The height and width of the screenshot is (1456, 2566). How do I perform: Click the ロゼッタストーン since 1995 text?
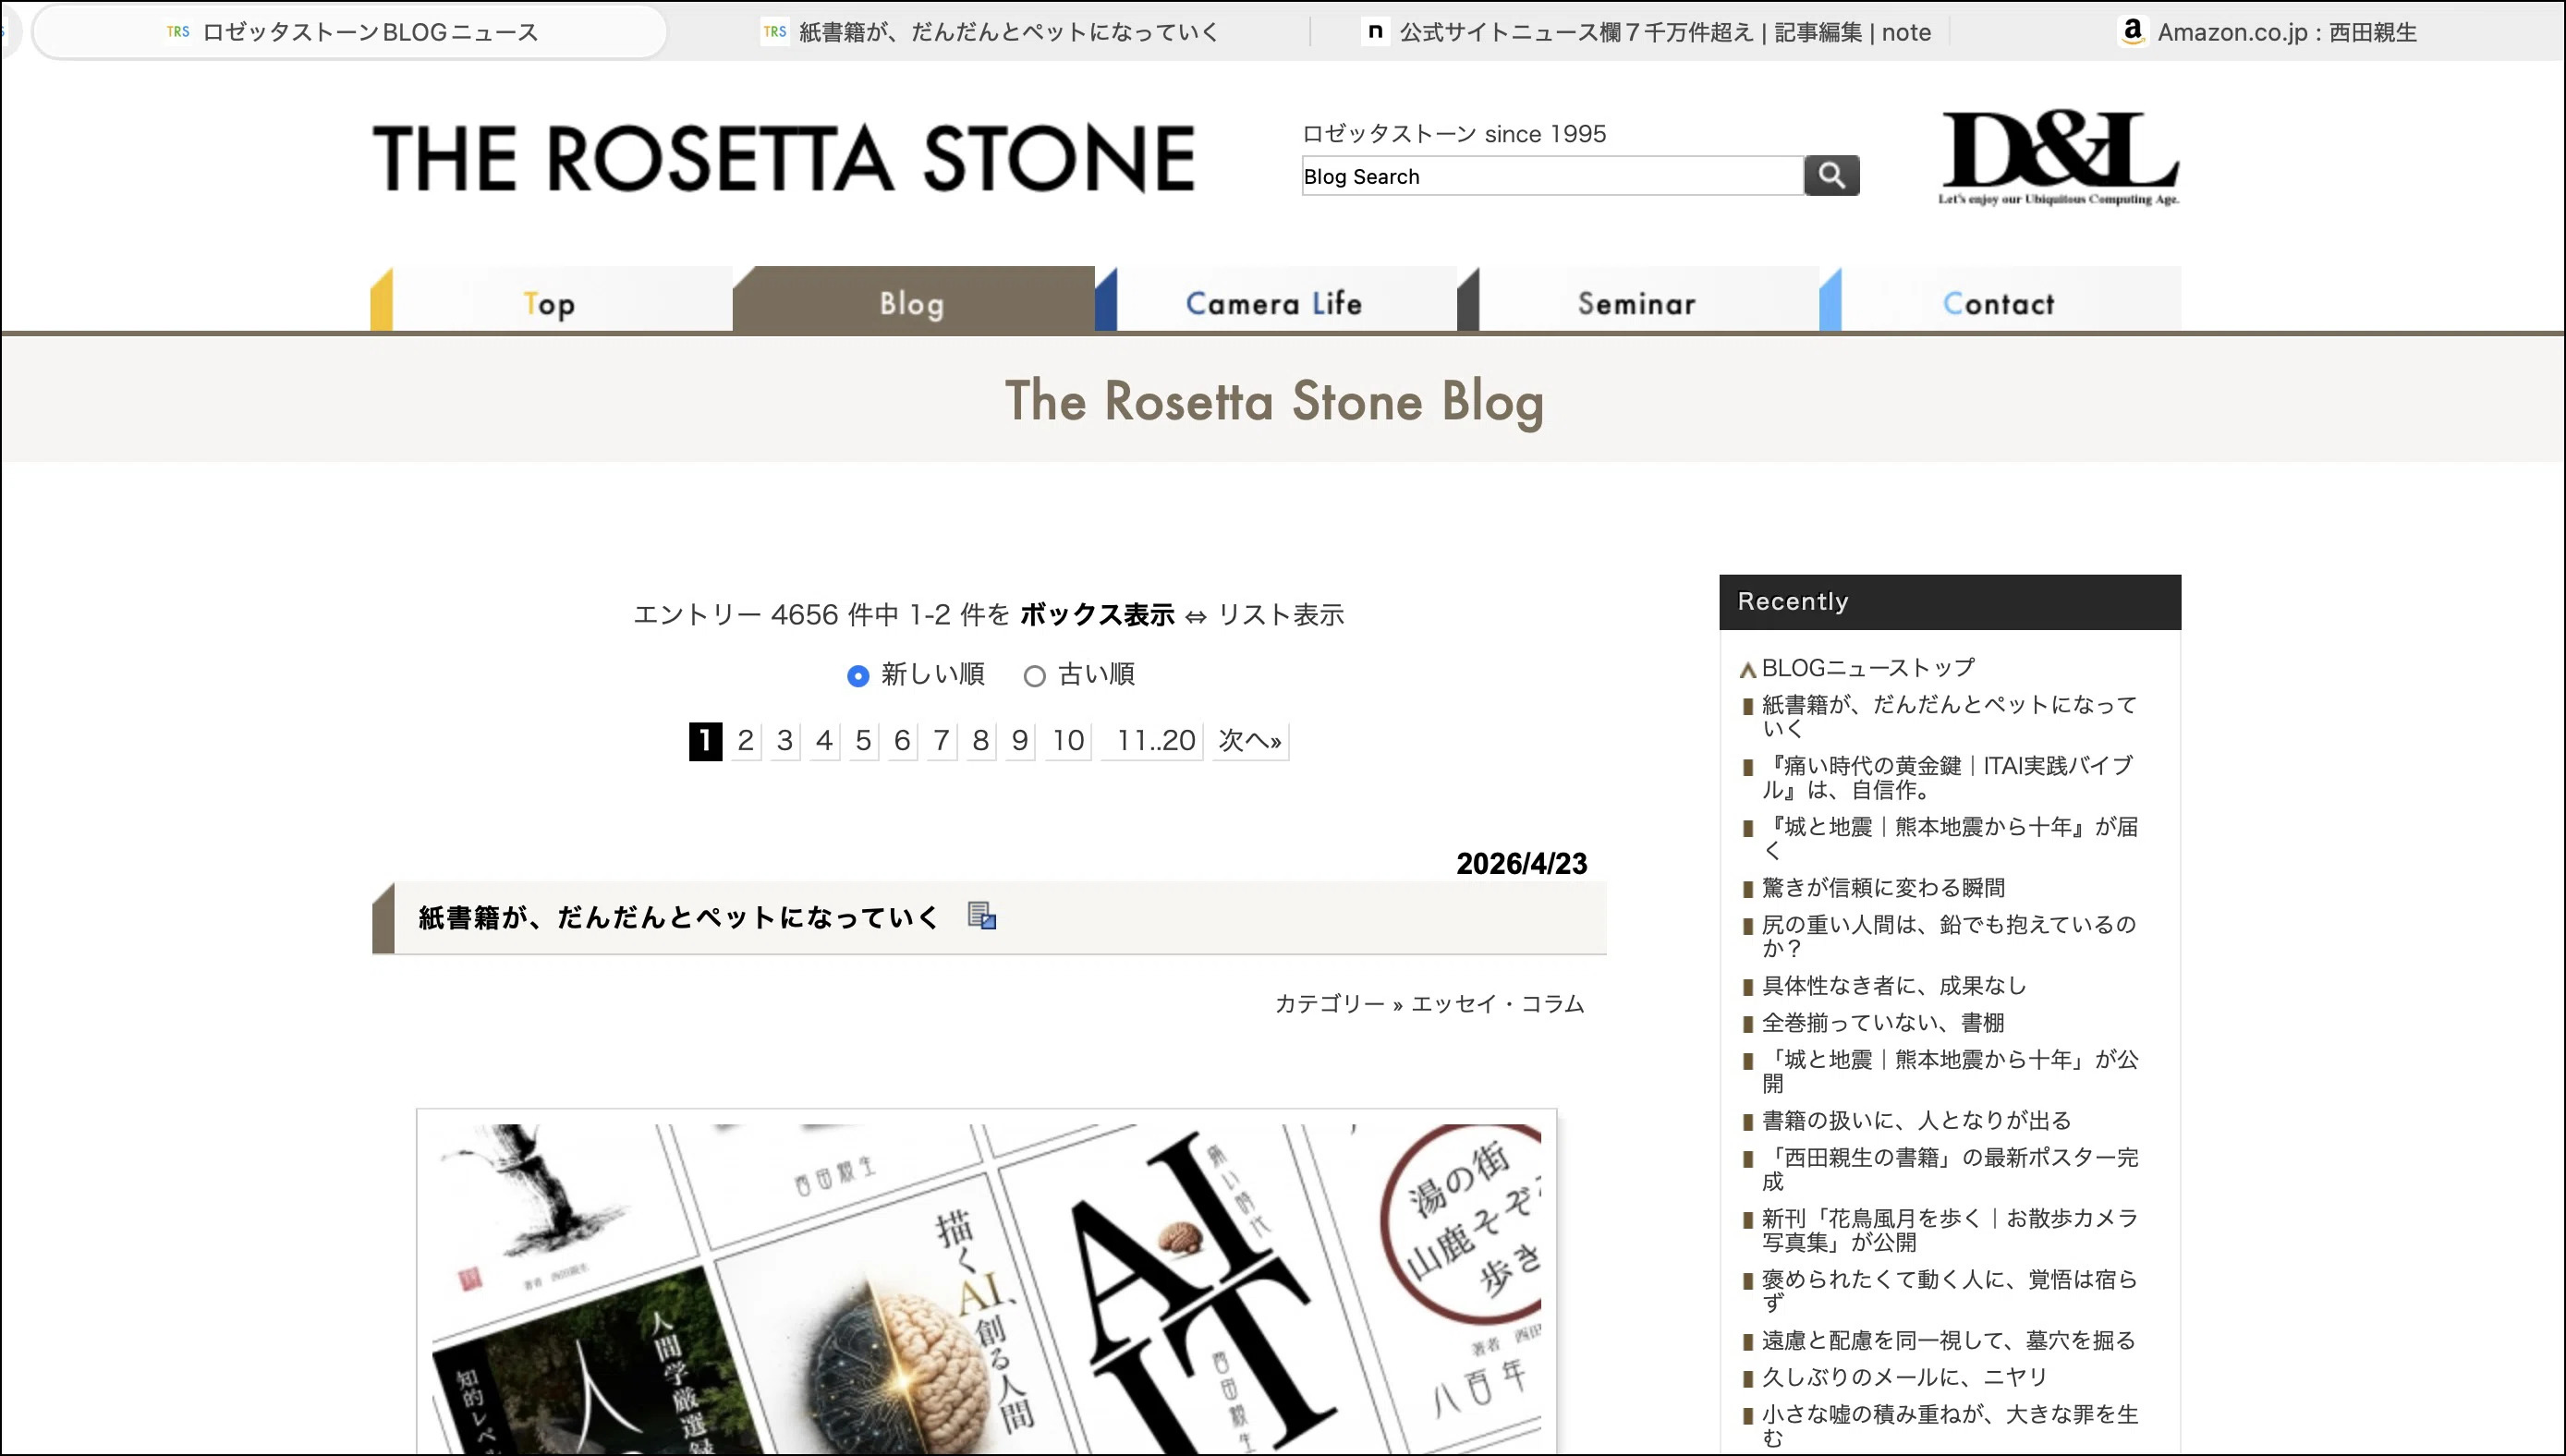[1454, 134]
